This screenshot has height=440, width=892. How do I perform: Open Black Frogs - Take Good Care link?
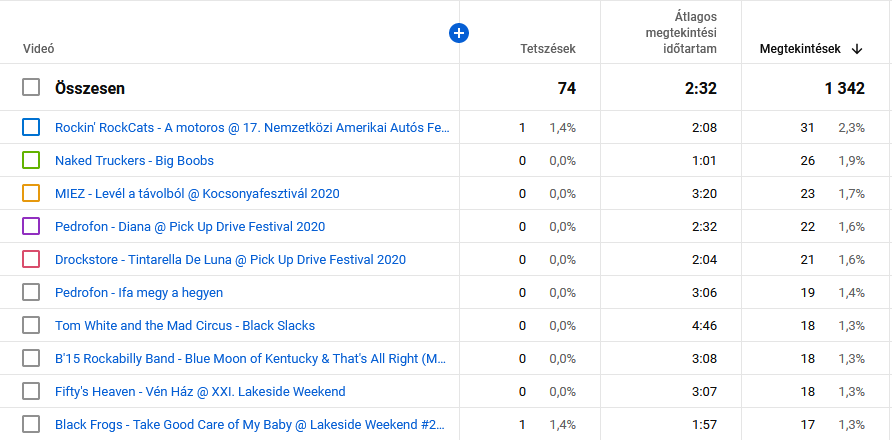[x=250, y=425]
